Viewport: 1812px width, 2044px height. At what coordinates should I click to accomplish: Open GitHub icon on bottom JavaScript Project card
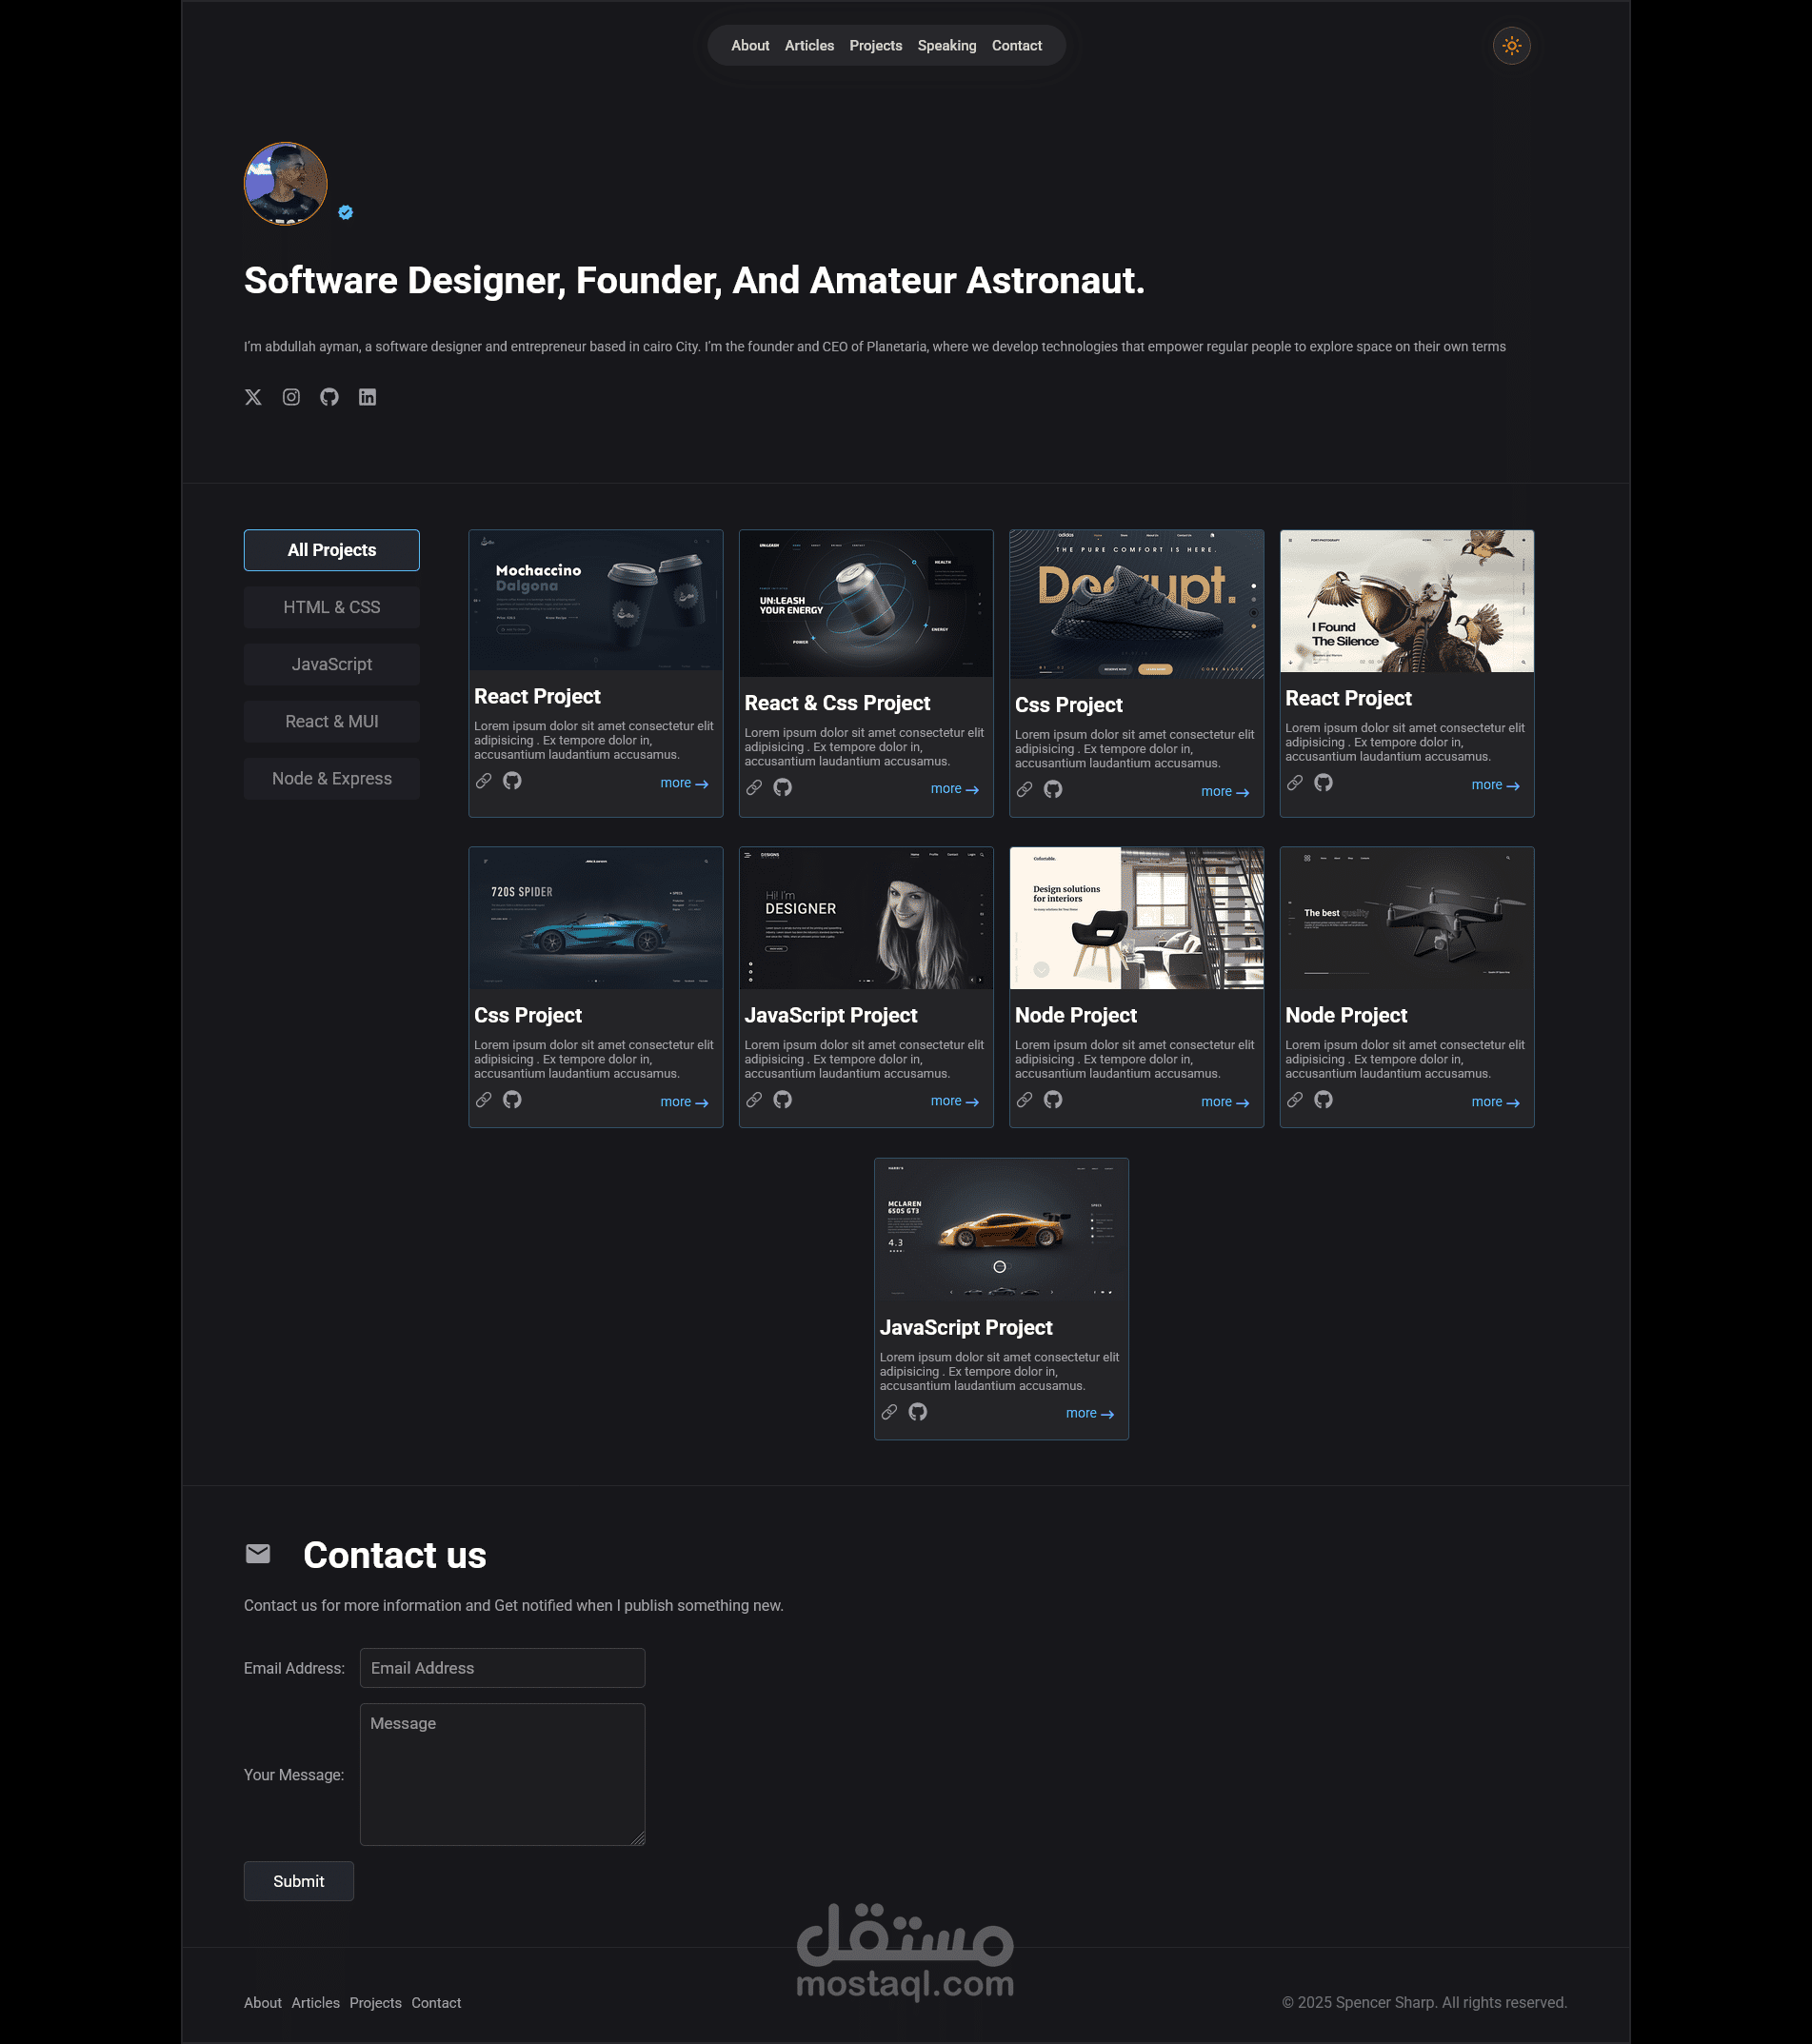pyautogui.click(x=919, y=1412)
